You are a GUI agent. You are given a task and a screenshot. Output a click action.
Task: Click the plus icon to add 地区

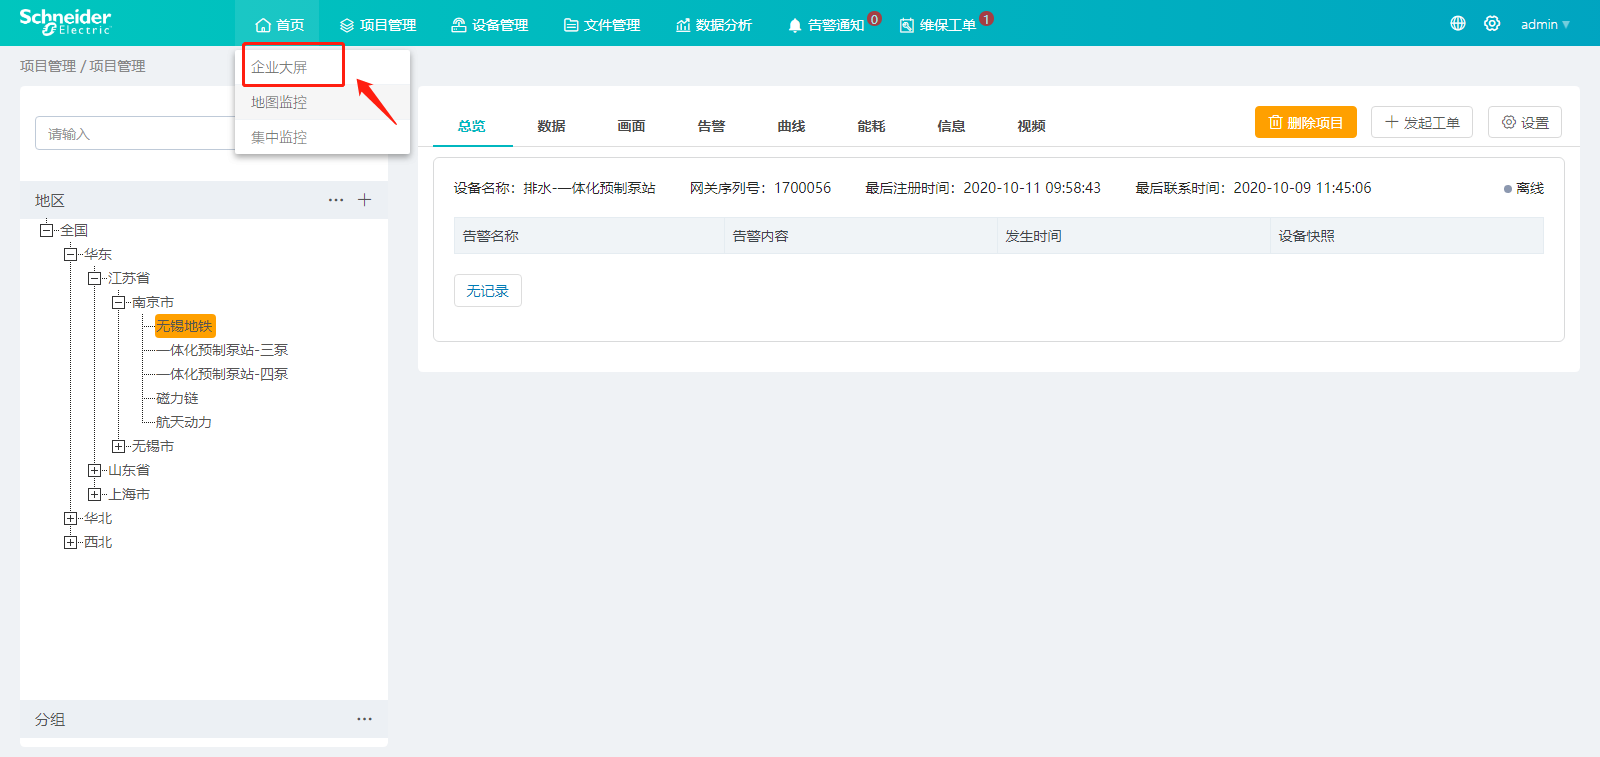point(365,200)
